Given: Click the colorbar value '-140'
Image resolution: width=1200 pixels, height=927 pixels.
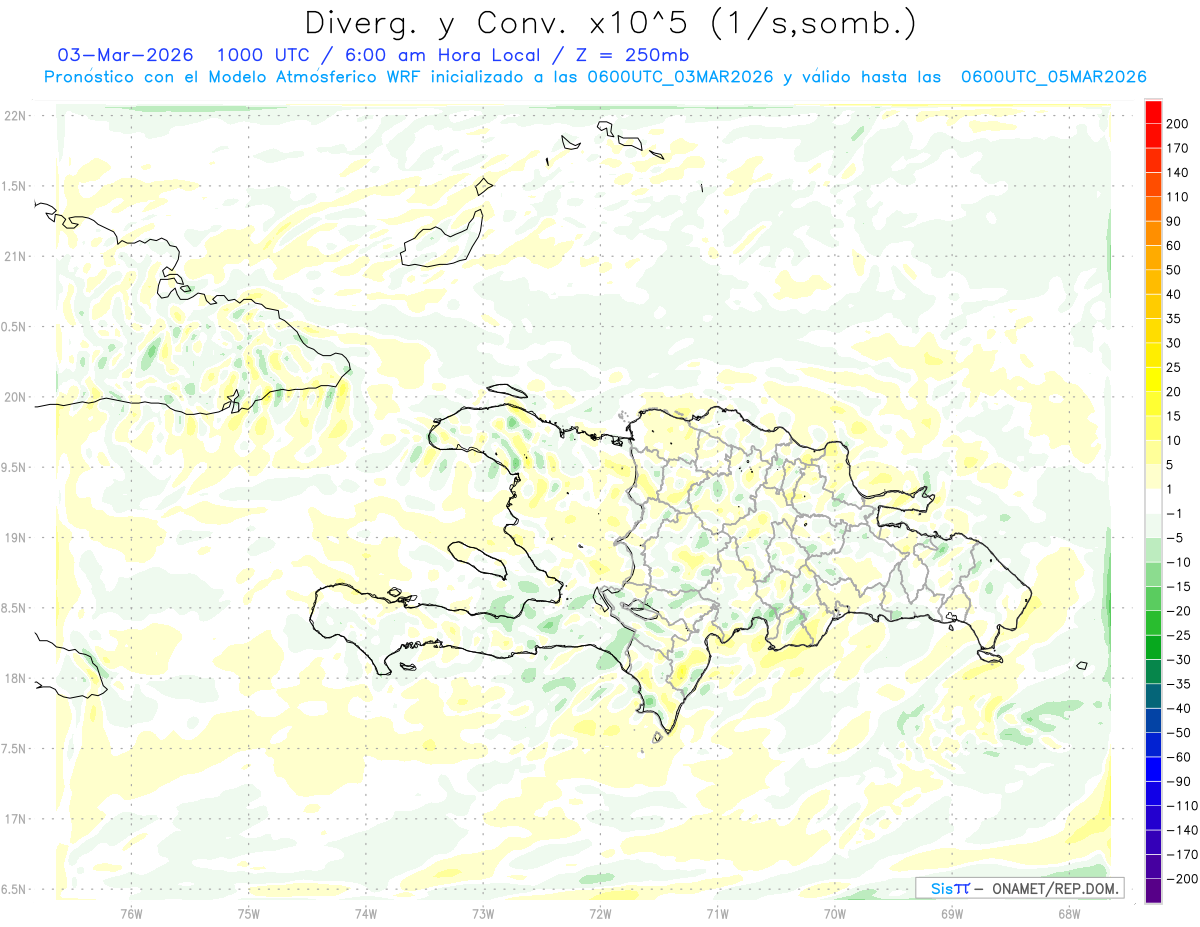Looking at the screenshot, I should pos(1180,830).
